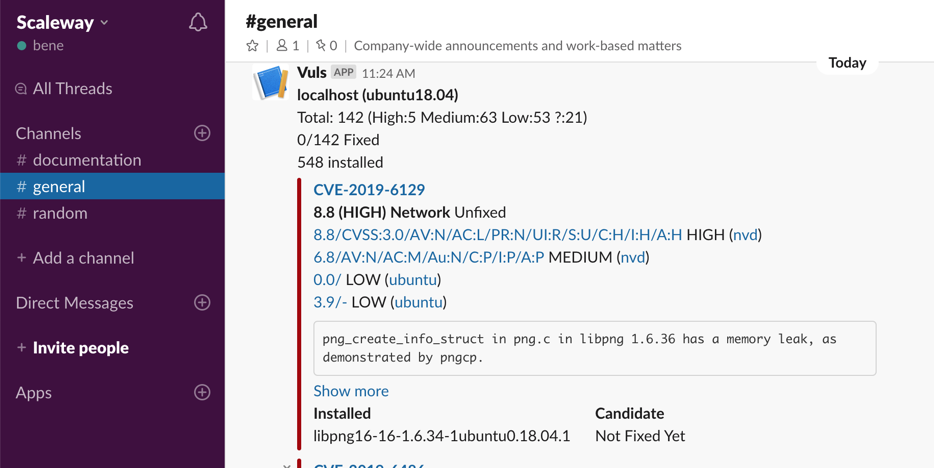Start a new direct message plus icon
934x468 pixels.
click(x=202, y=302)
